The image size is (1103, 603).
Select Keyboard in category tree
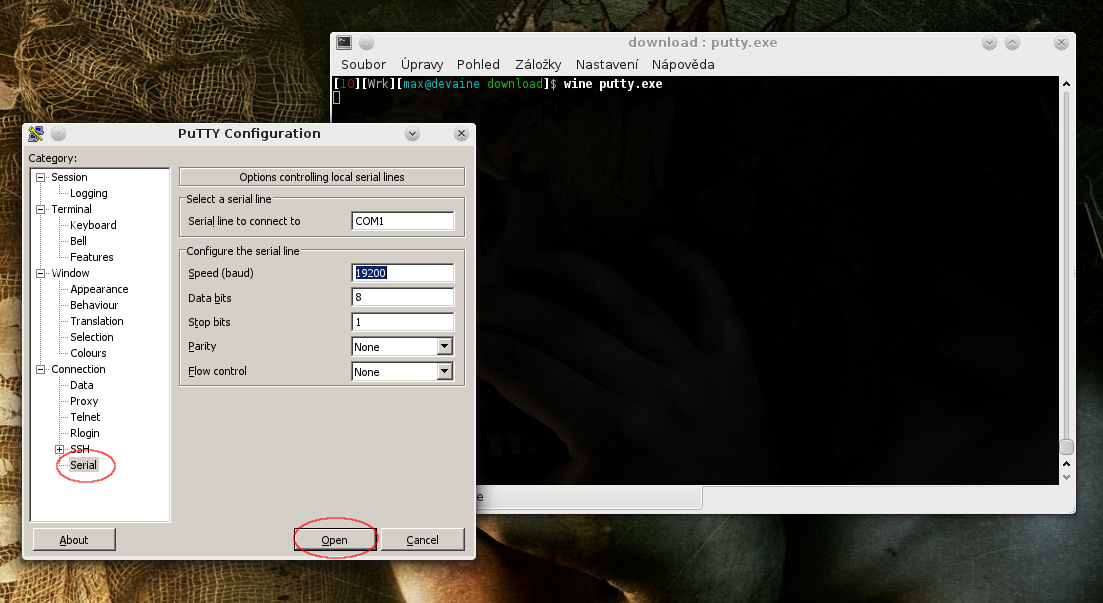[x=93, y=225]
